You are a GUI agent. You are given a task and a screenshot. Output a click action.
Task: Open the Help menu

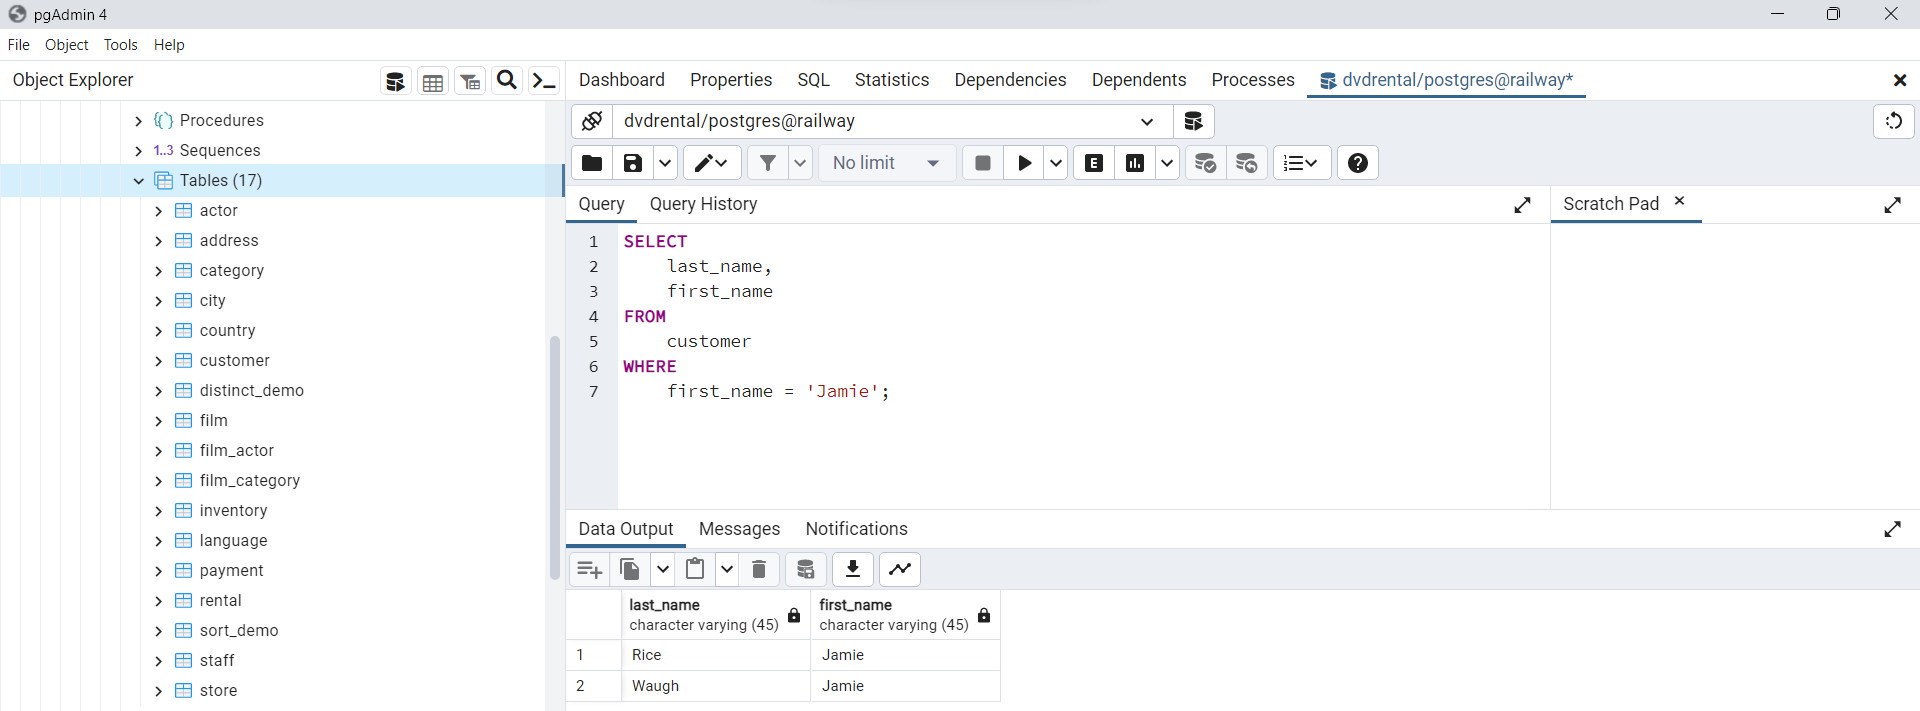(169, 45)
